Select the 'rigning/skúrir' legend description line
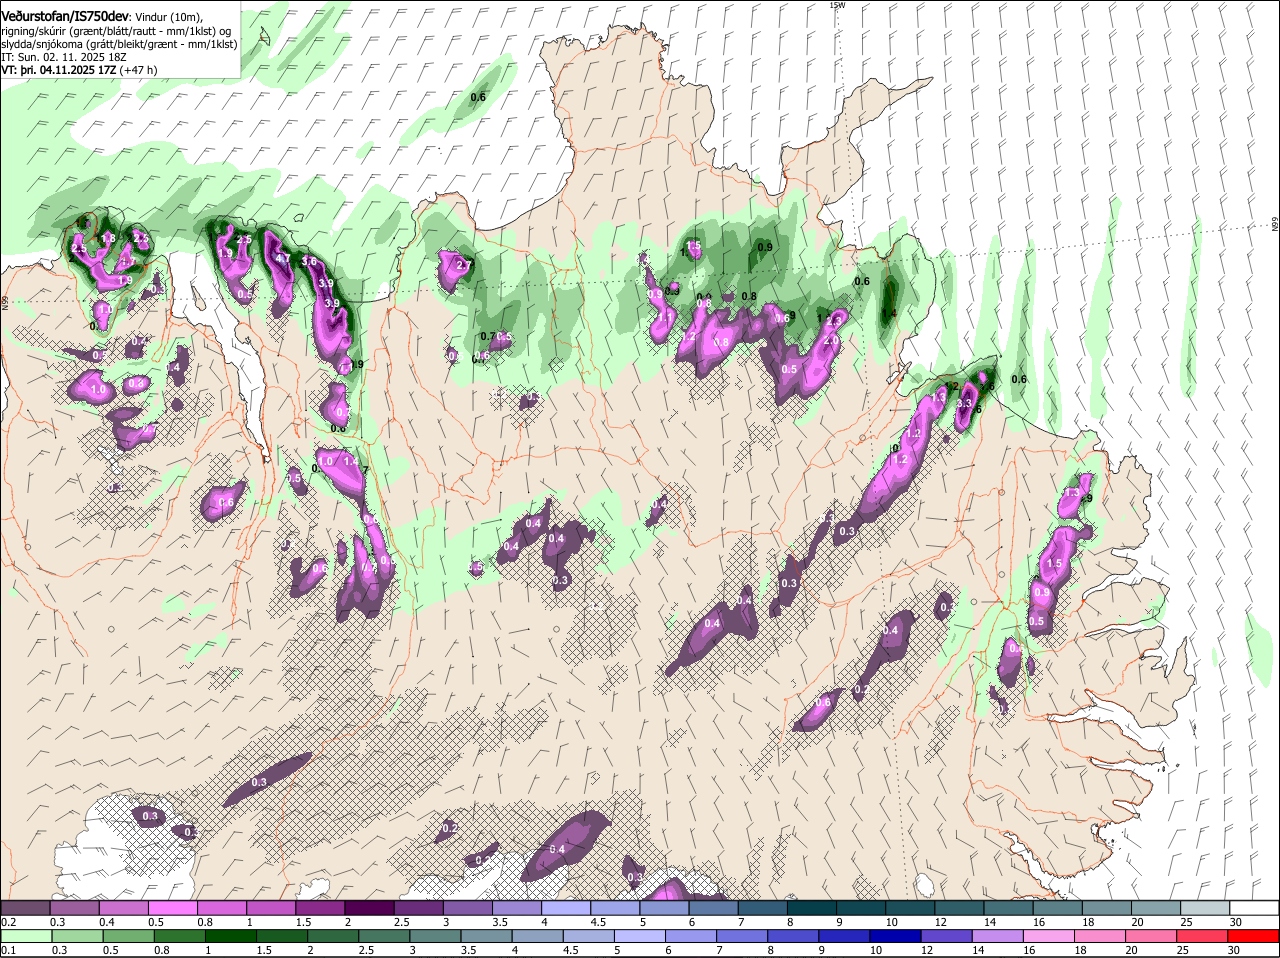The image size is (1280, 958). [x=117, y=30]
